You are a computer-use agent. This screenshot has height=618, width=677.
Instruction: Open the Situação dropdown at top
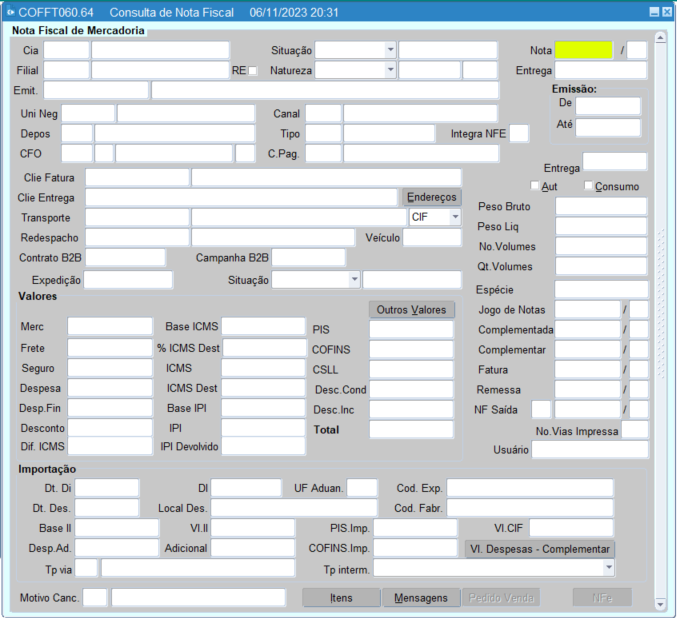pyautogui.click(x=390, y=50)
